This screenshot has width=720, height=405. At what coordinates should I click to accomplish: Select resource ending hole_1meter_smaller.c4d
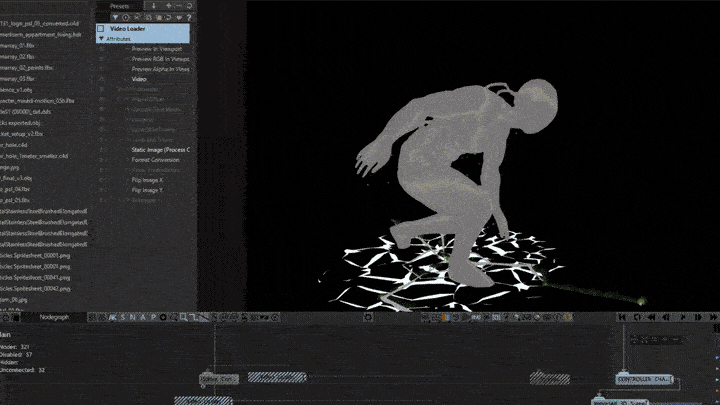click(34, 156)
